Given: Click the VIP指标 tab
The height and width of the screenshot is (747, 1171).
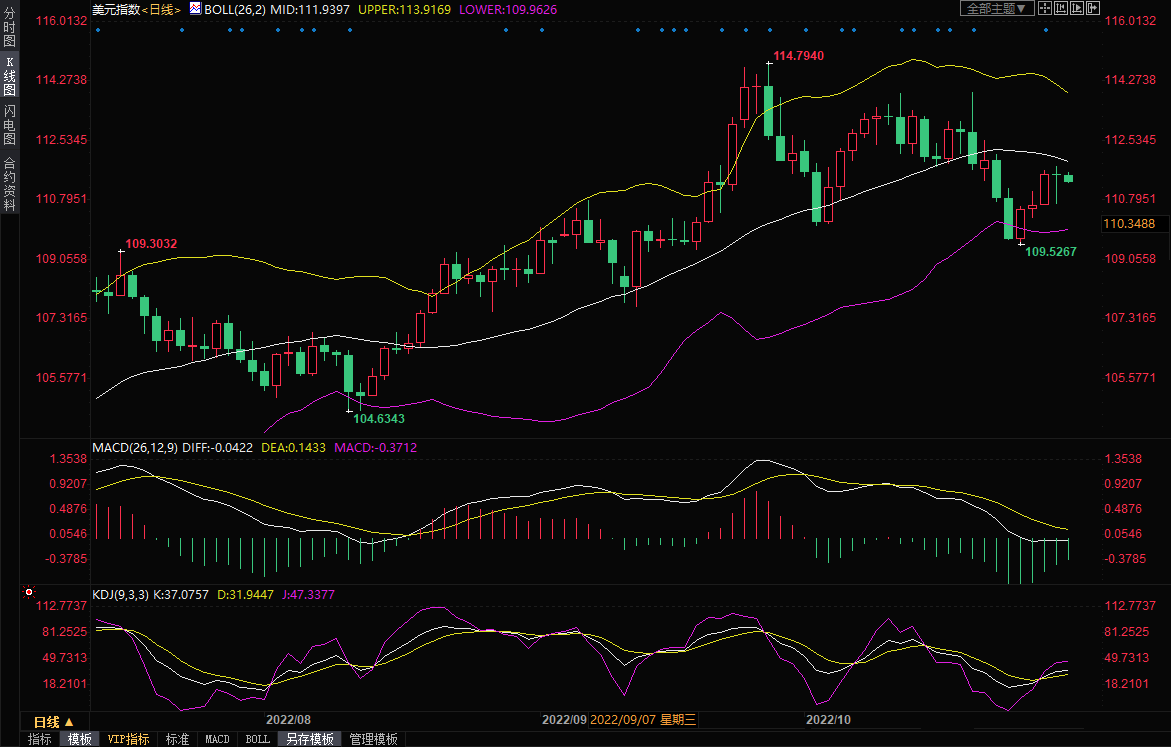Looking at the screenshot, I should click(129, 739).
